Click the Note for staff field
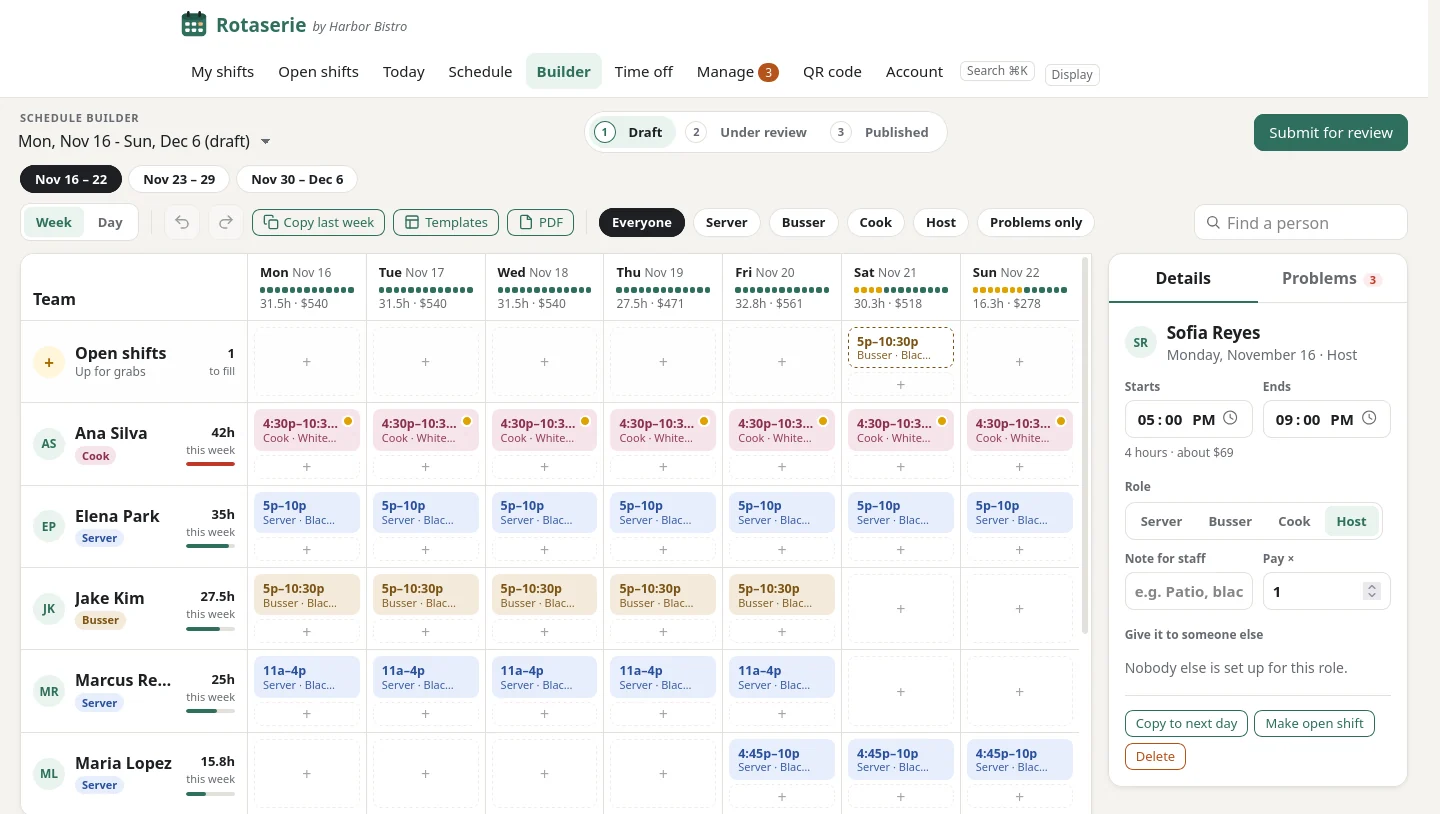The image size is (1440, 814). click(1187, 592)
